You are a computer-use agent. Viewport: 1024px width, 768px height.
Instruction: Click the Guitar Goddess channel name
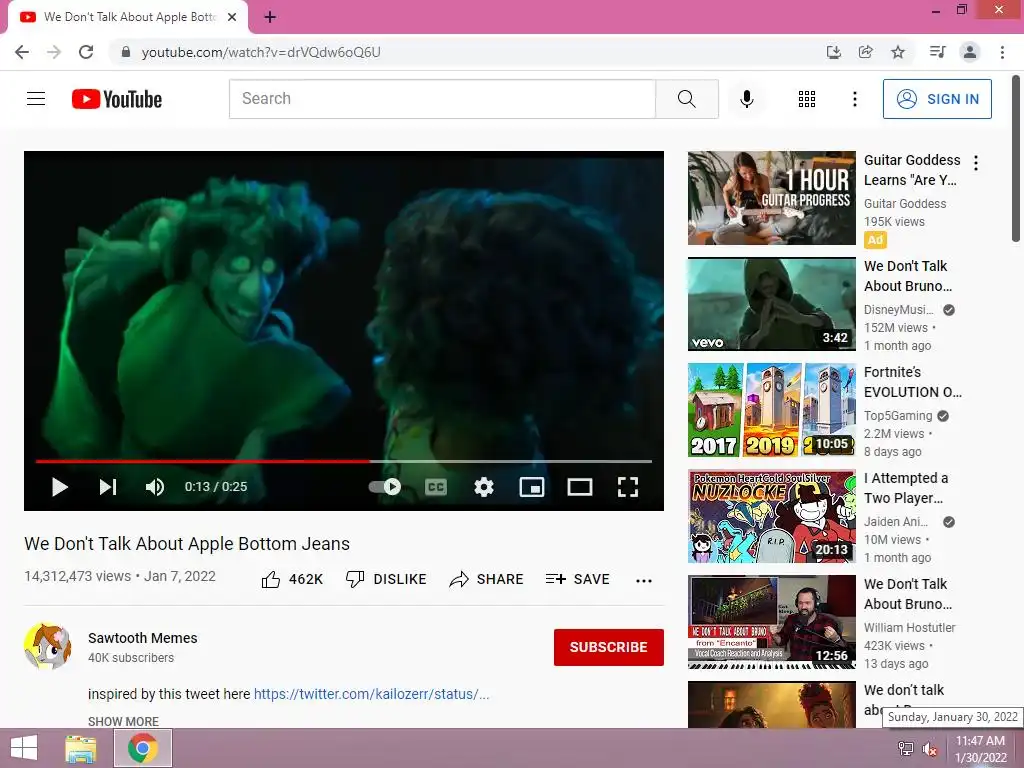click(x=904, y=204)
